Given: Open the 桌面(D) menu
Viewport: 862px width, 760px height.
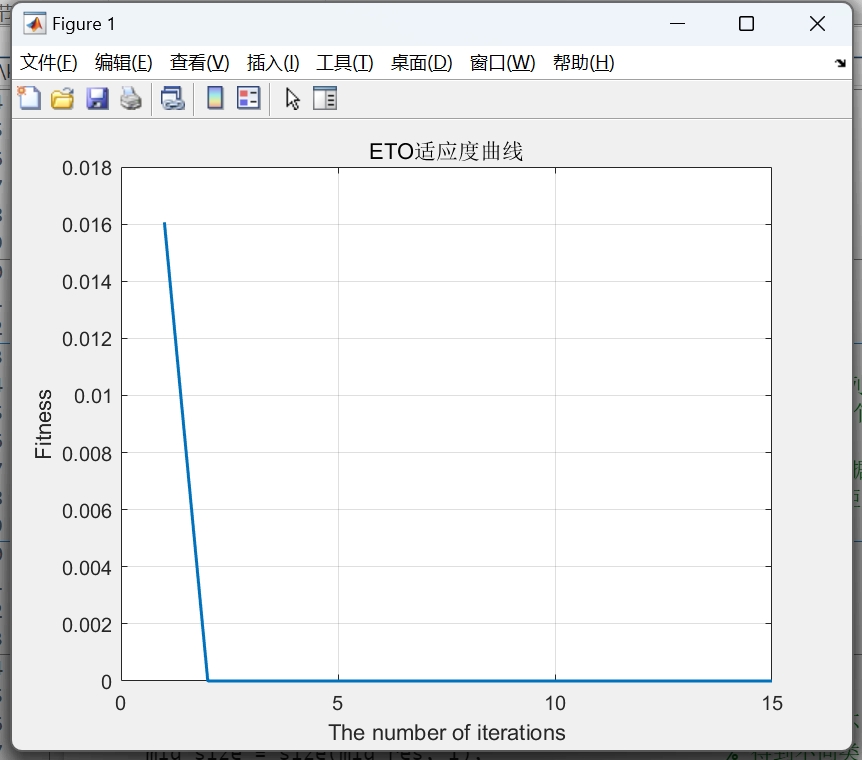Looking at the screenshot, I should pos(420,61).
